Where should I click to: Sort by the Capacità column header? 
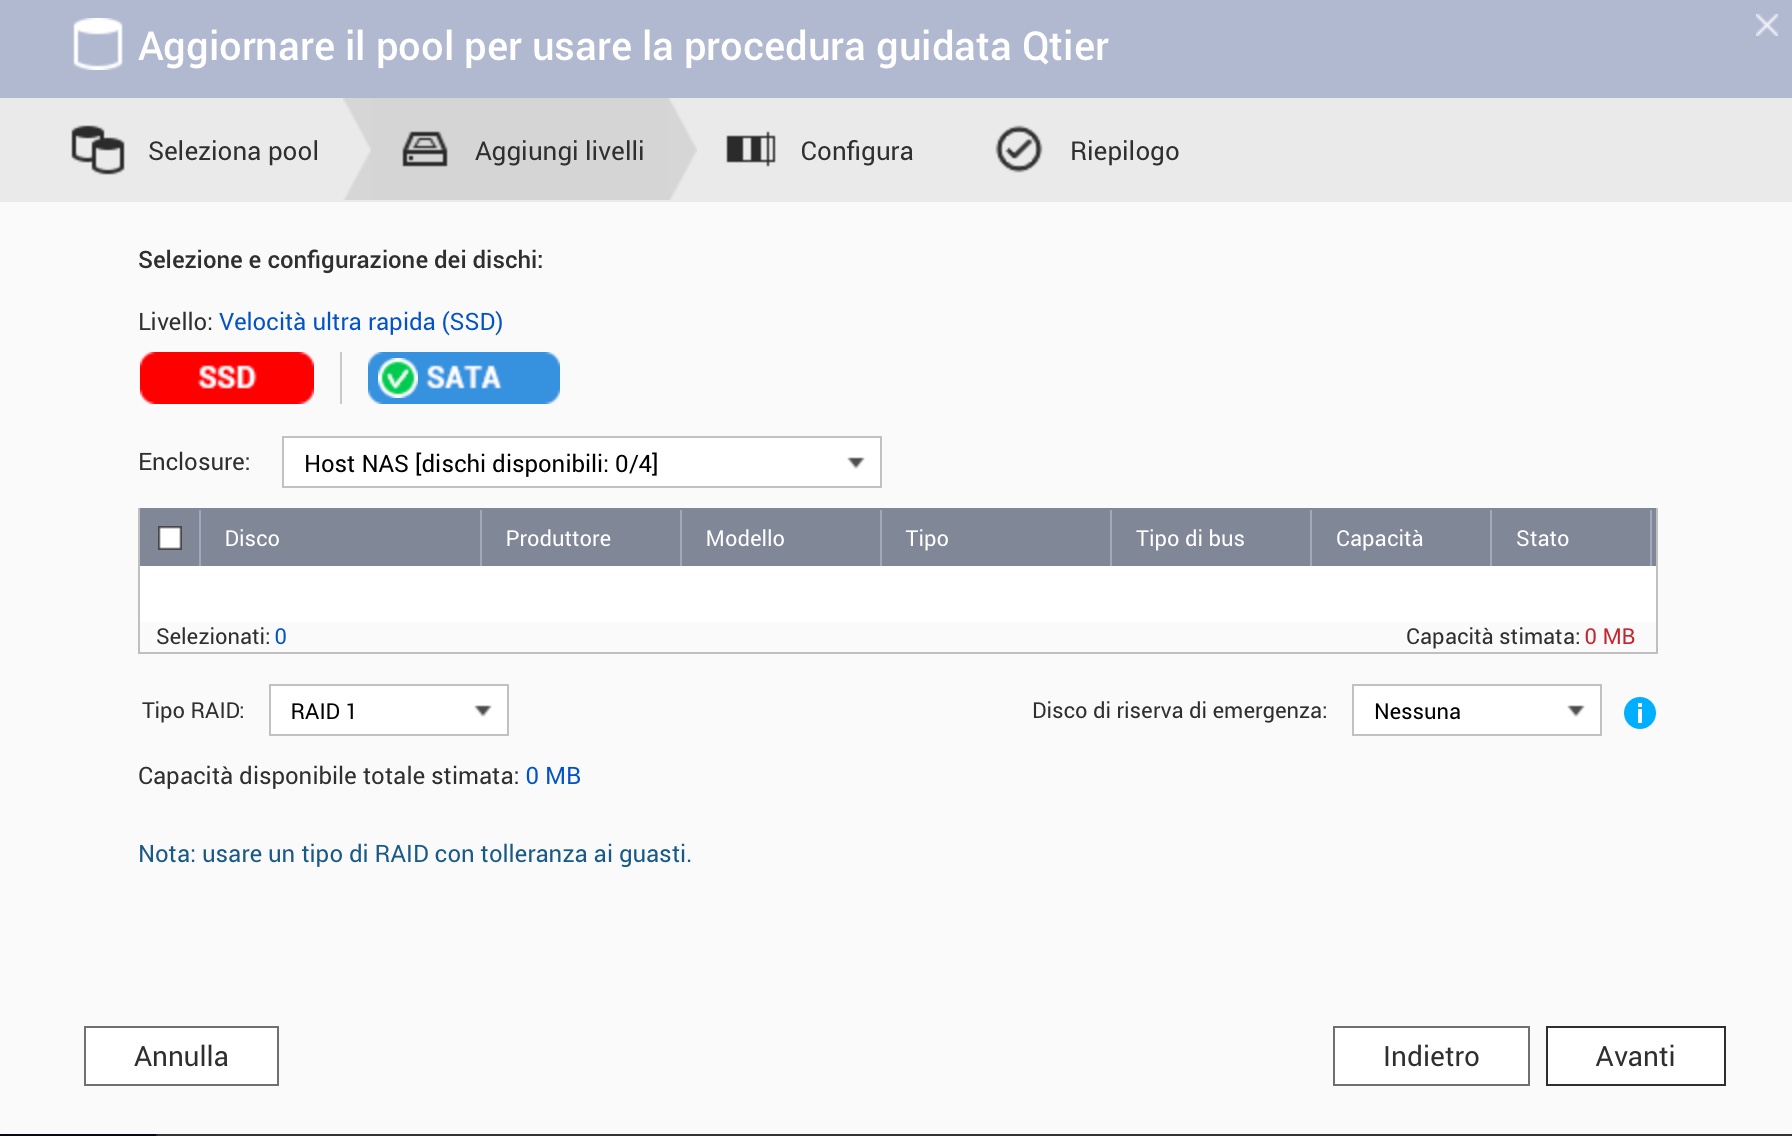click(x=1379, y=538)
